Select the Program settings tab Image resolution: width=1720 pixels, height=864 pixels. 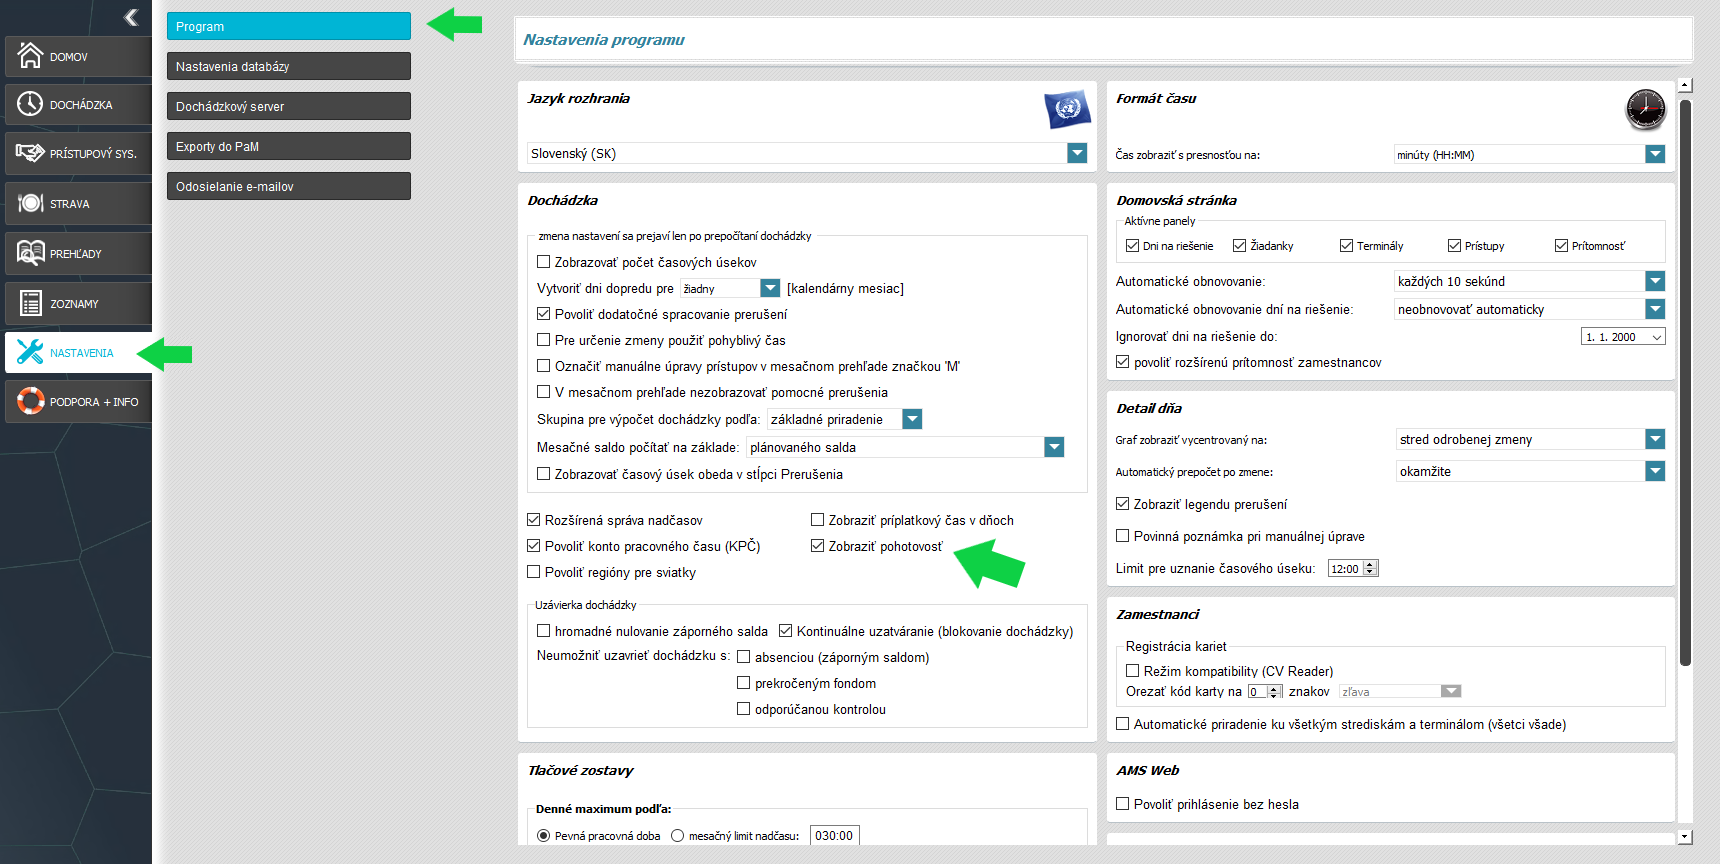coord(289,26)
